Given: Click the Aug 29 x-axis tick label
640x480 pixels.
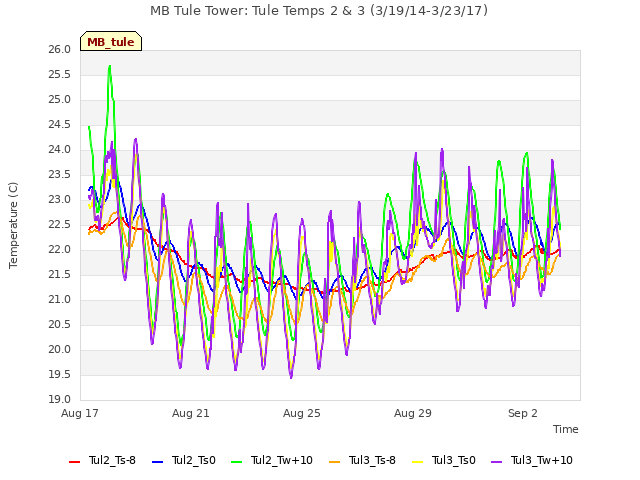Looking at the screenshot, I should click(x=413, y=413).
